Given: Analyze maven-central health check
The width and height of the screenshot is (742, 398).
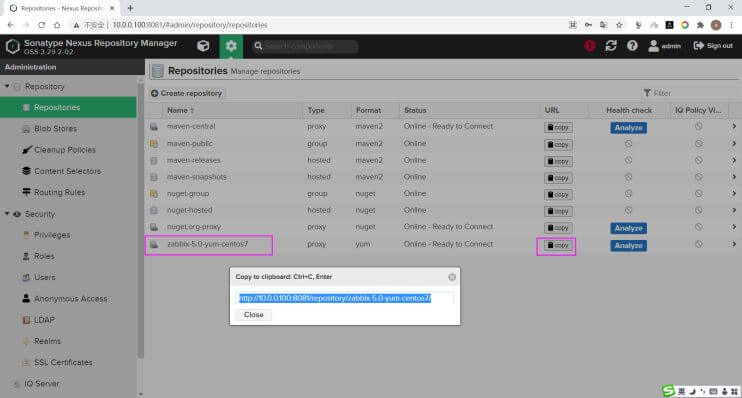Looking at the screenshot, I should coord(628,128).
